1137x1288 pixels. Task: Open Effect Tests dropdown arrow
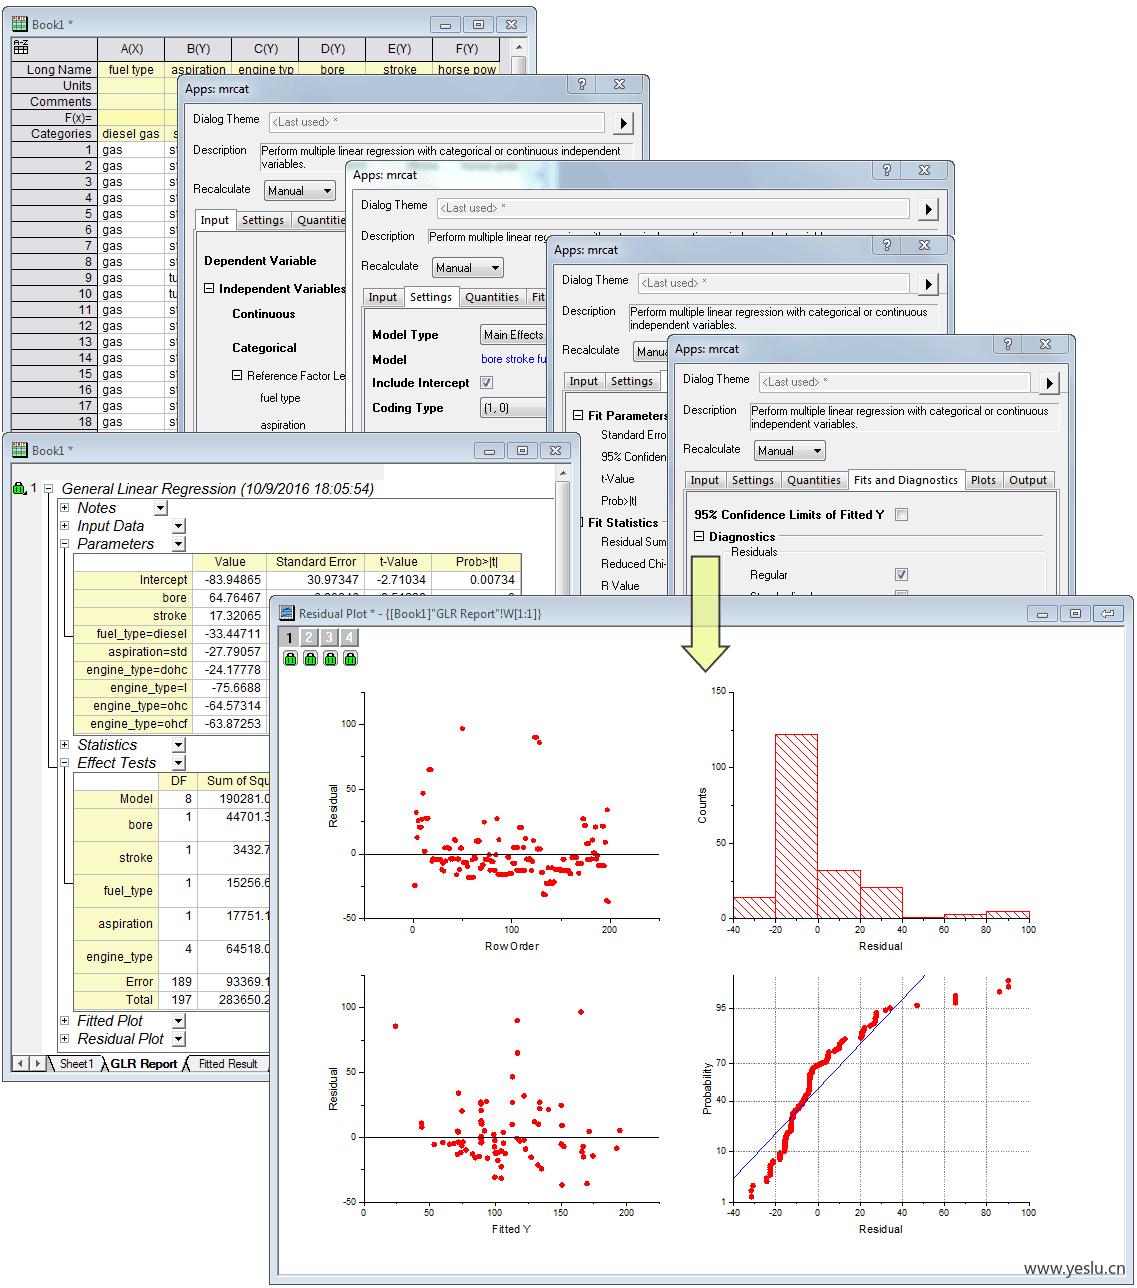tap(179, 763)
